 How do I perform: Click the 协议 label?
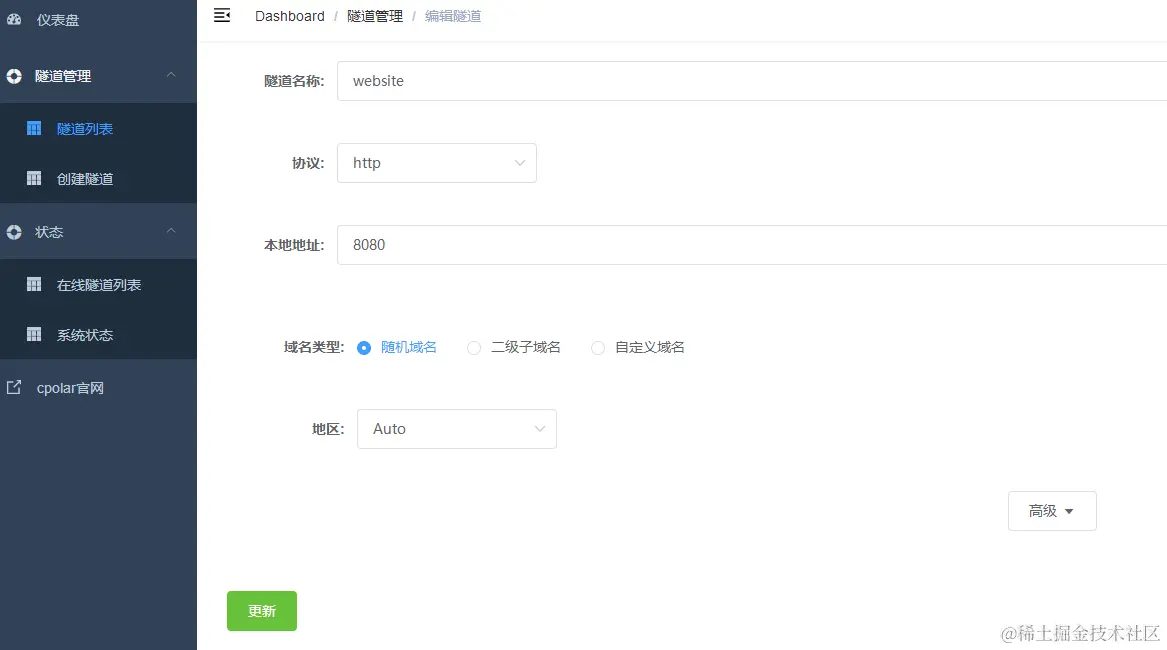(x=308, y=163)
